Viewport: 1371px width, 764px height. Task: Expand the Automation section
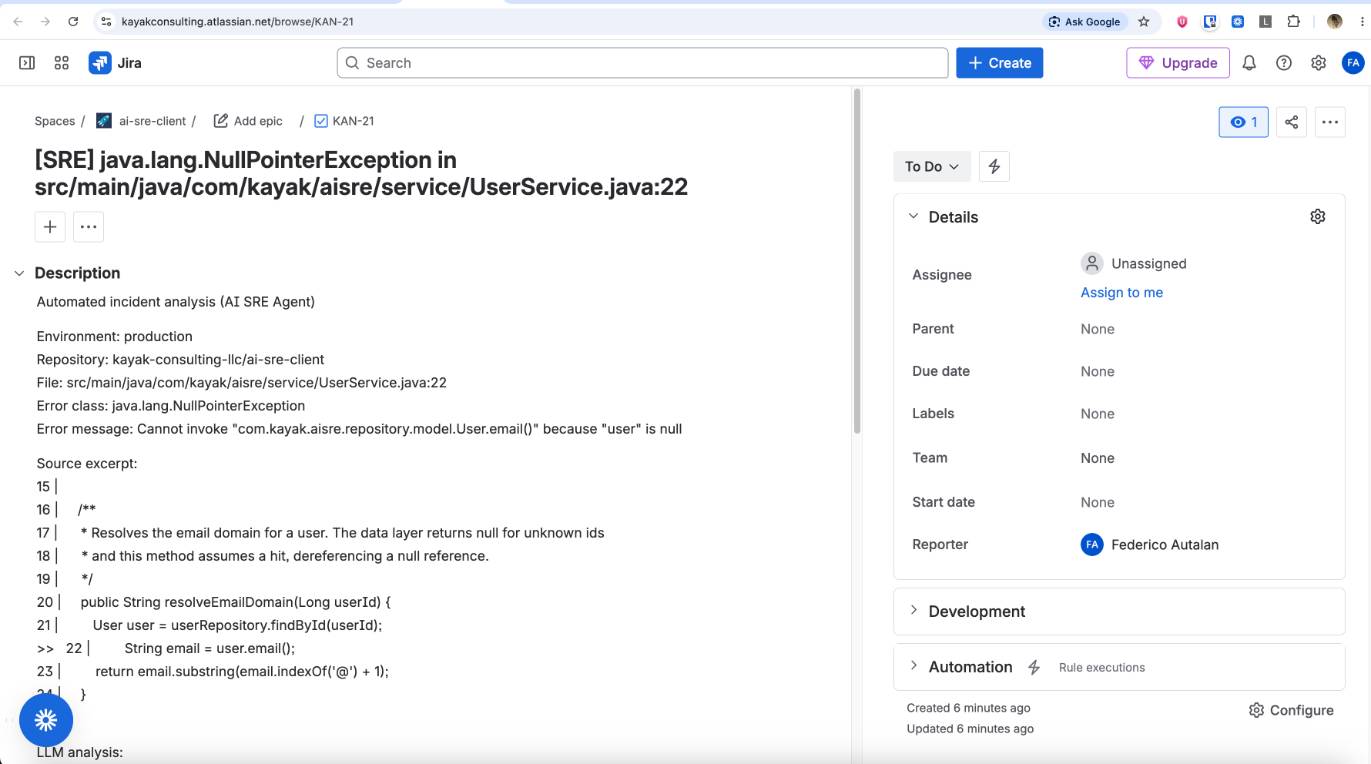coord(913,667)
